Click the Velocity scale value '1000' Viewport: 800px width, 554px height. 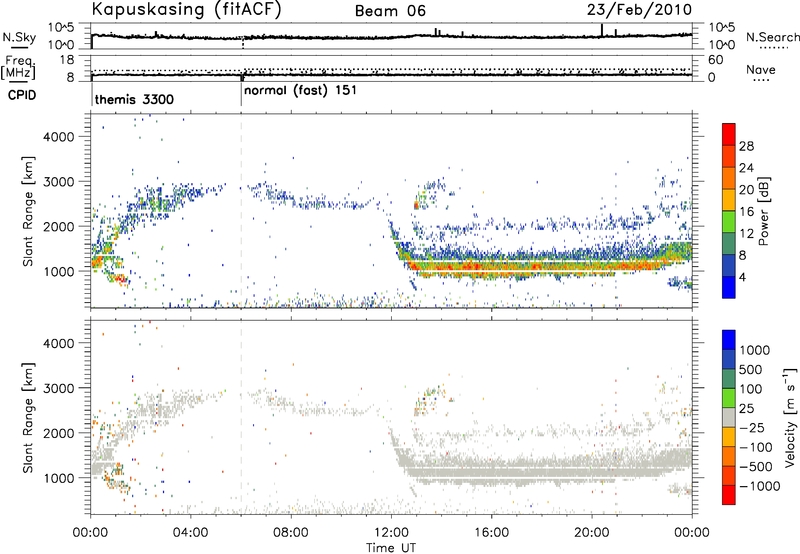click(x=754, y=350)
